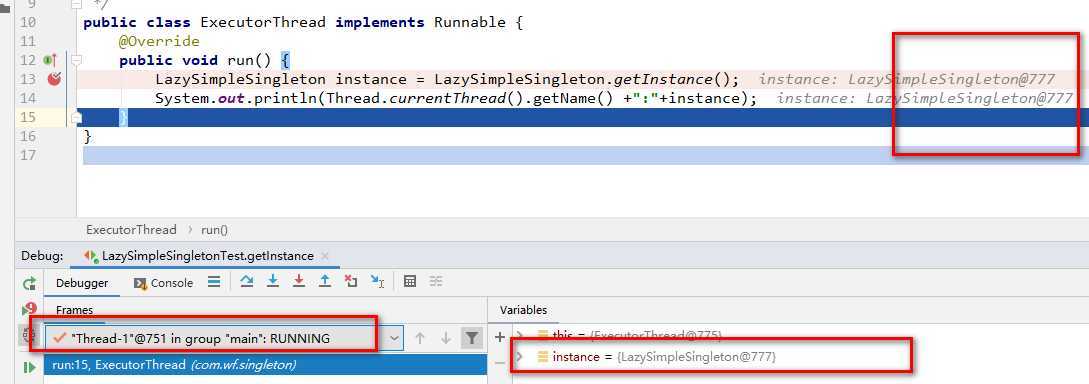
Task: Click the implements-method gutter icon on line 12
Action: click(x=49, y=60)
